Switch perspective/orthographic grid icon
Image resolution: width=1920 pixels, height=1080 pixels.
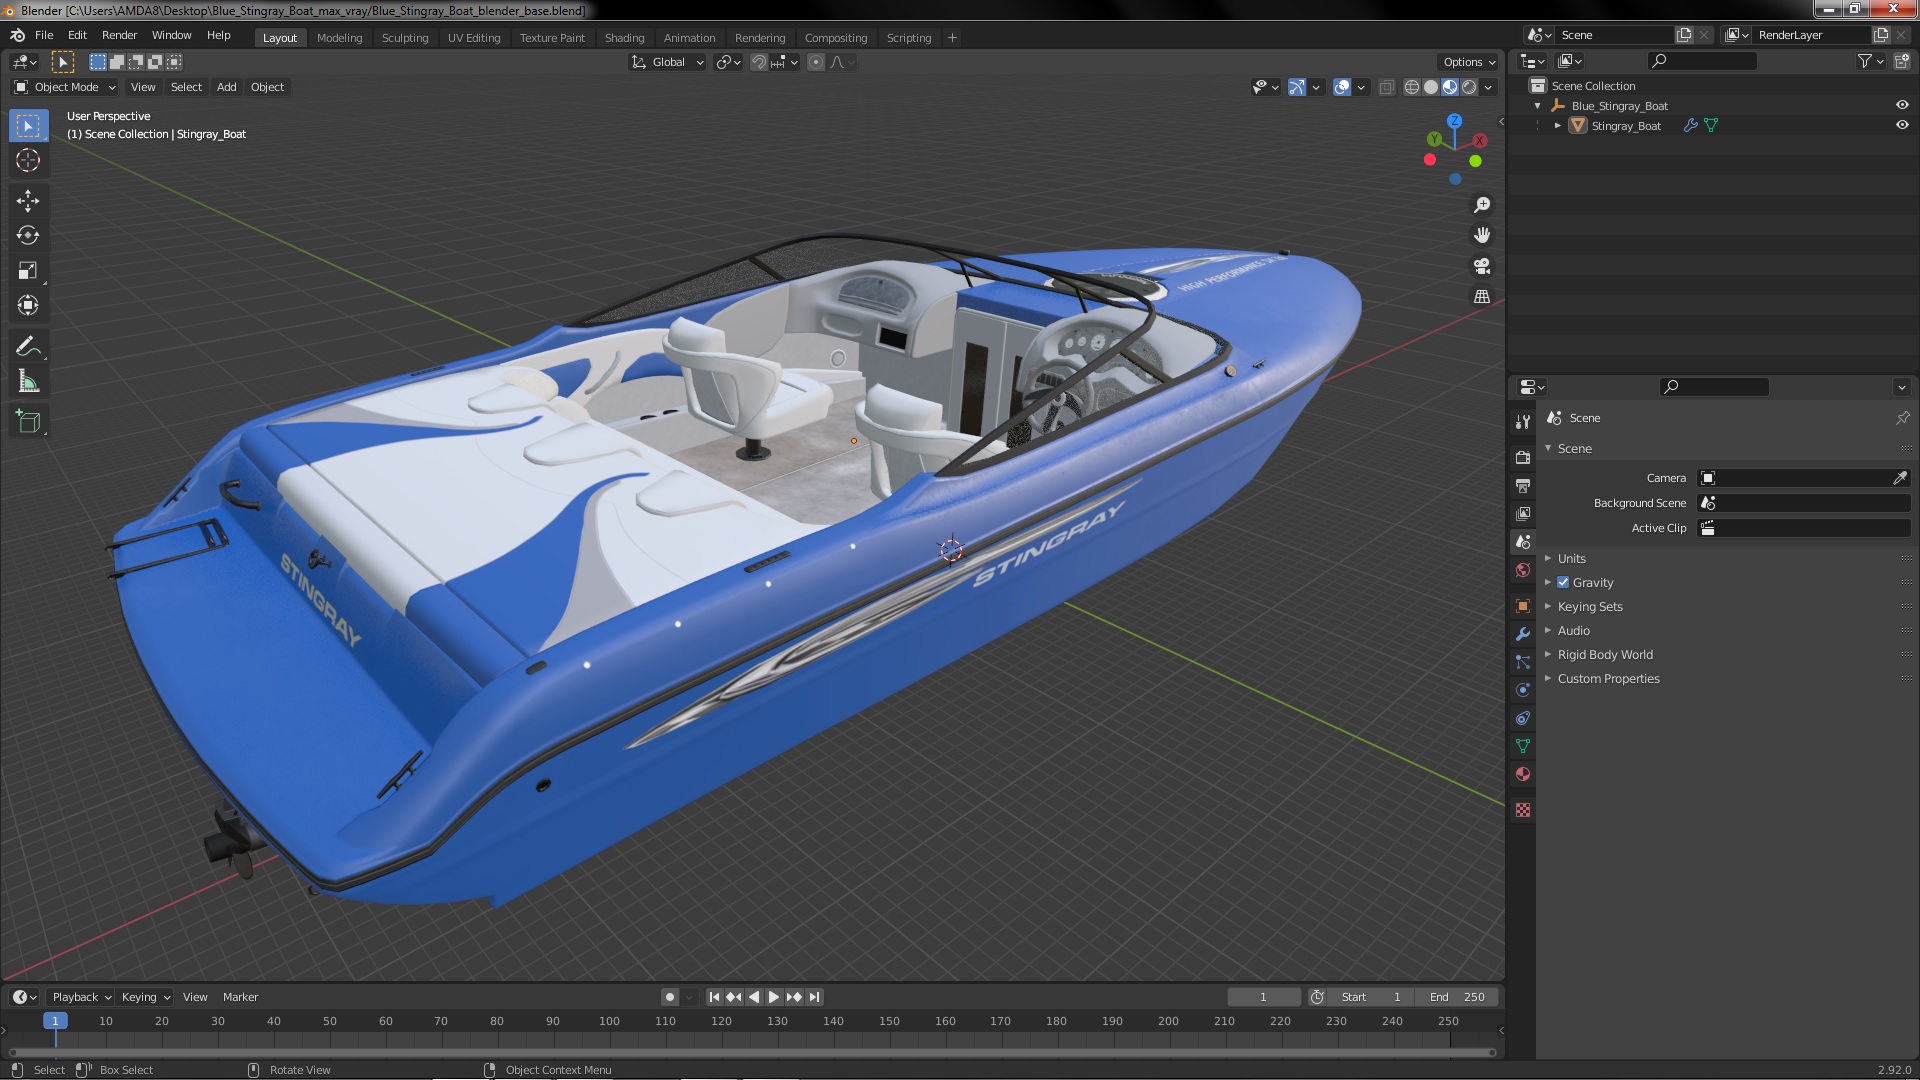[x=1482, y=297]
